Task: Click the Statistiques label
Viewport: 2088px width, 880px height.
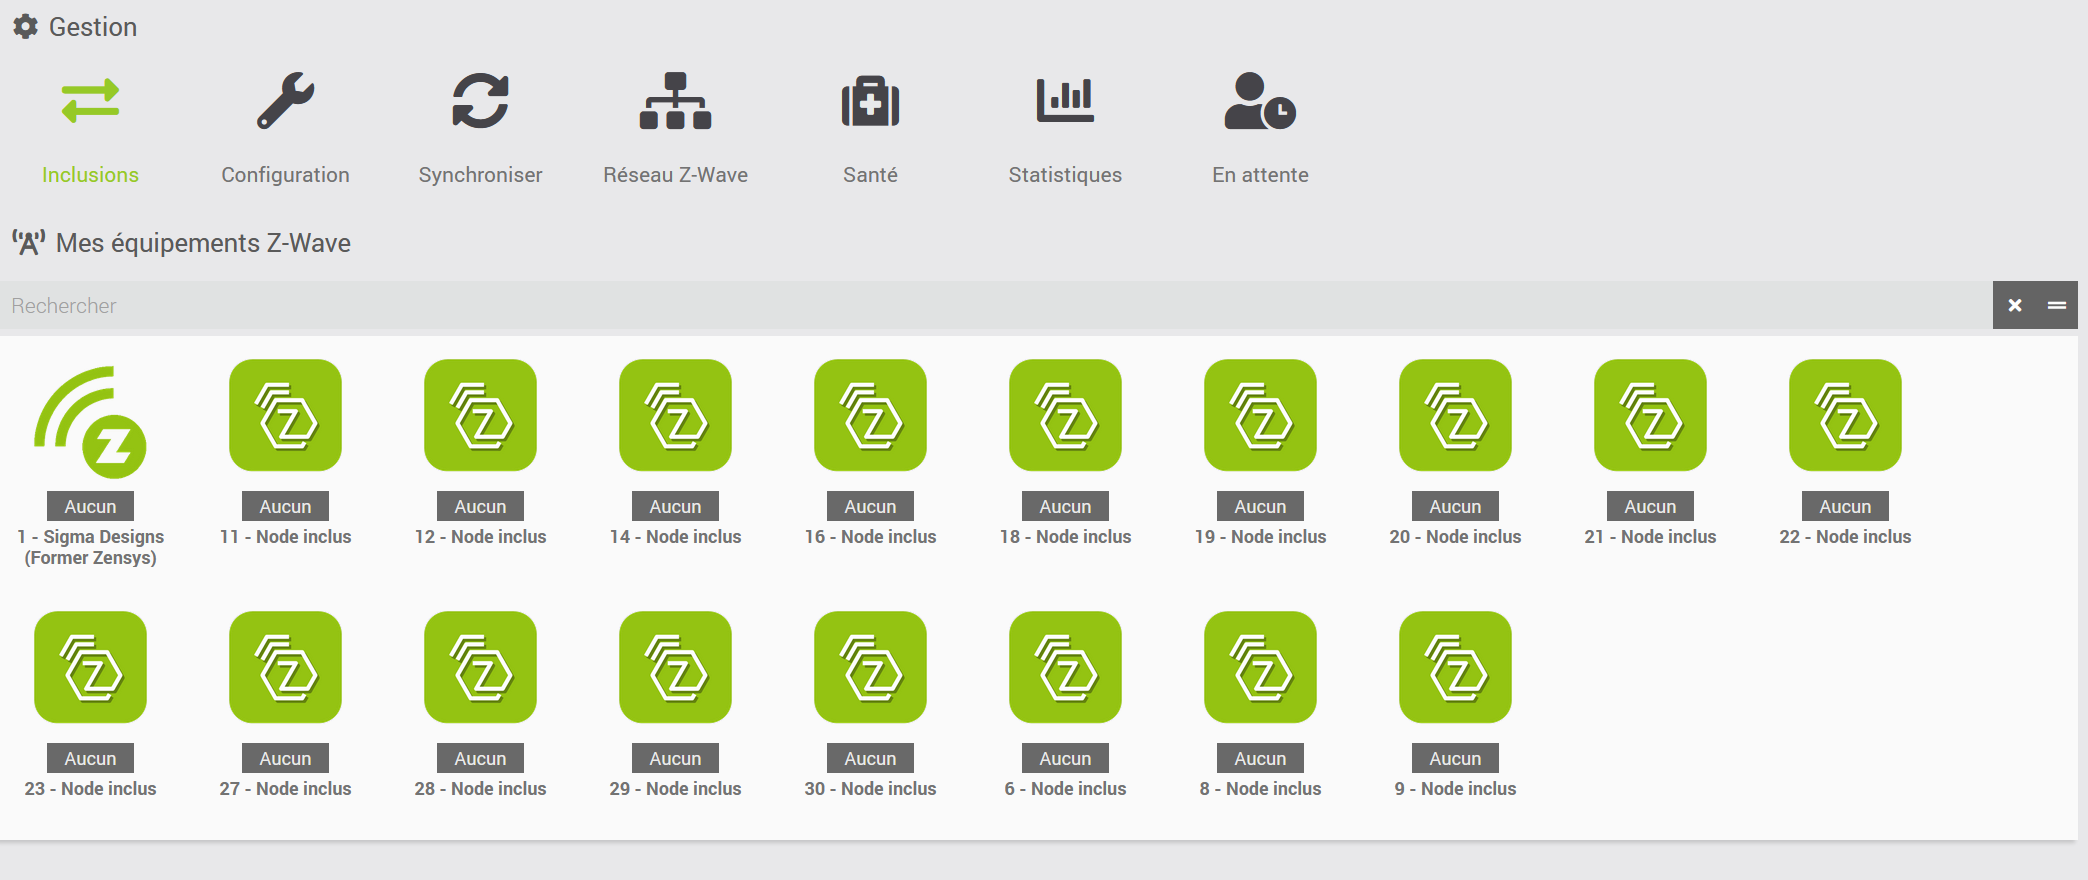Action: coord(1065,175)
